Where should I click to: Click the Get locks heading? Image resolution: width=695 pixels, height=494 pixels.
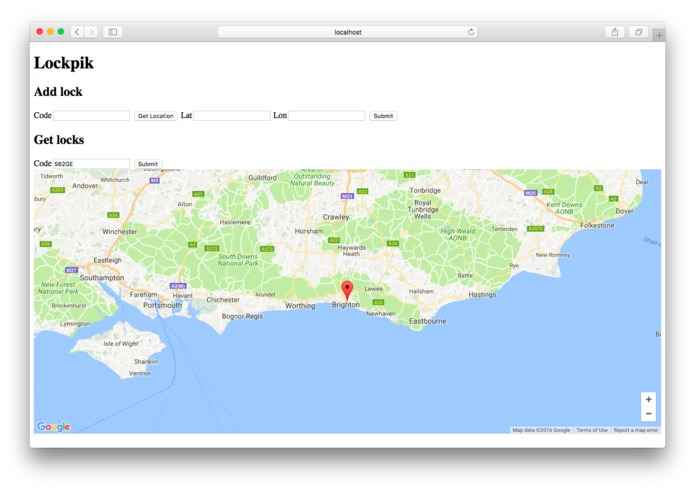click(59, 140)
